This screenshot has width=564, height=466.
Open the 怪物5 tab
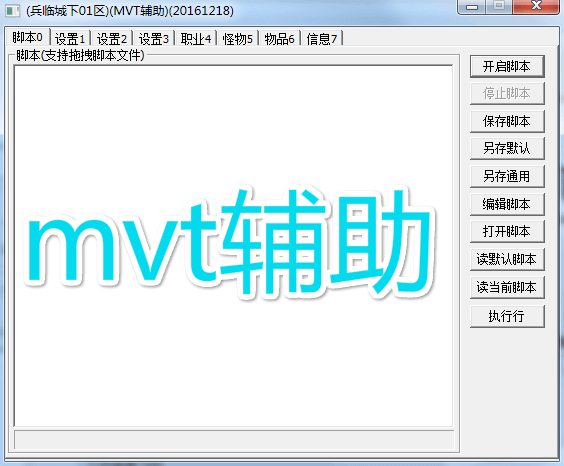coord(237,38)
